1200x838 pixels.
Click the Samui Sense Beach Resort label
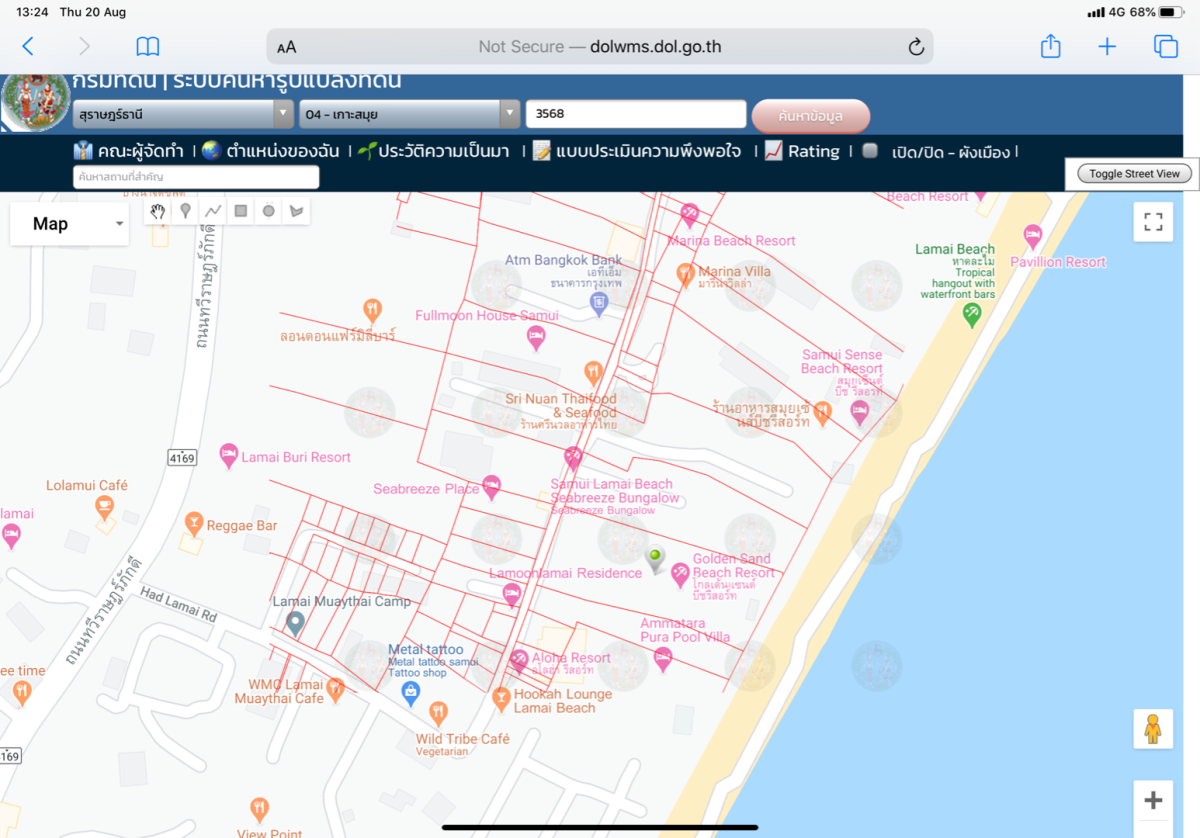[x=842, y=361]
